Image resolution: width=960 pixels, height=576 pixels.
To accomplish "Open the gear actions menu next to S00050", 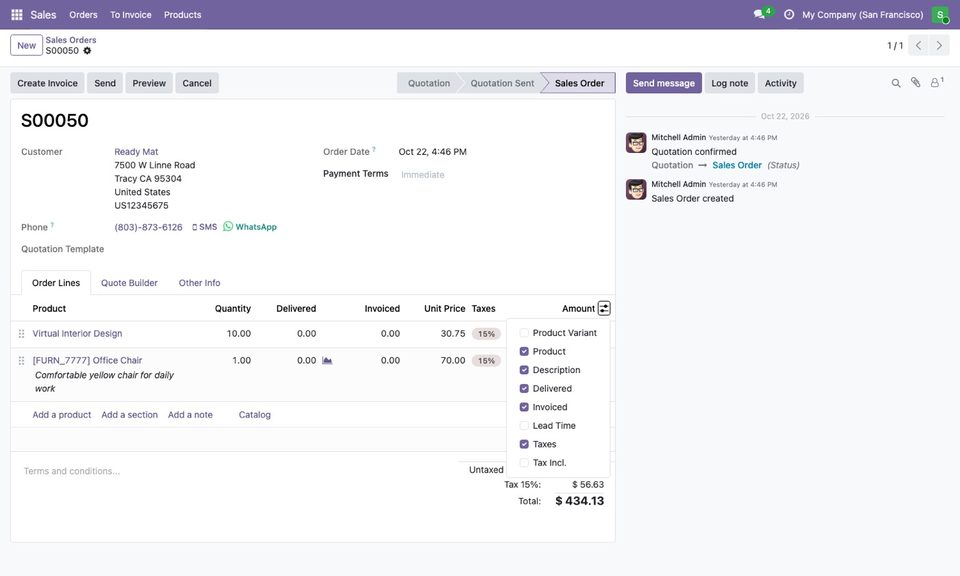I will click(x=87, y=51).
